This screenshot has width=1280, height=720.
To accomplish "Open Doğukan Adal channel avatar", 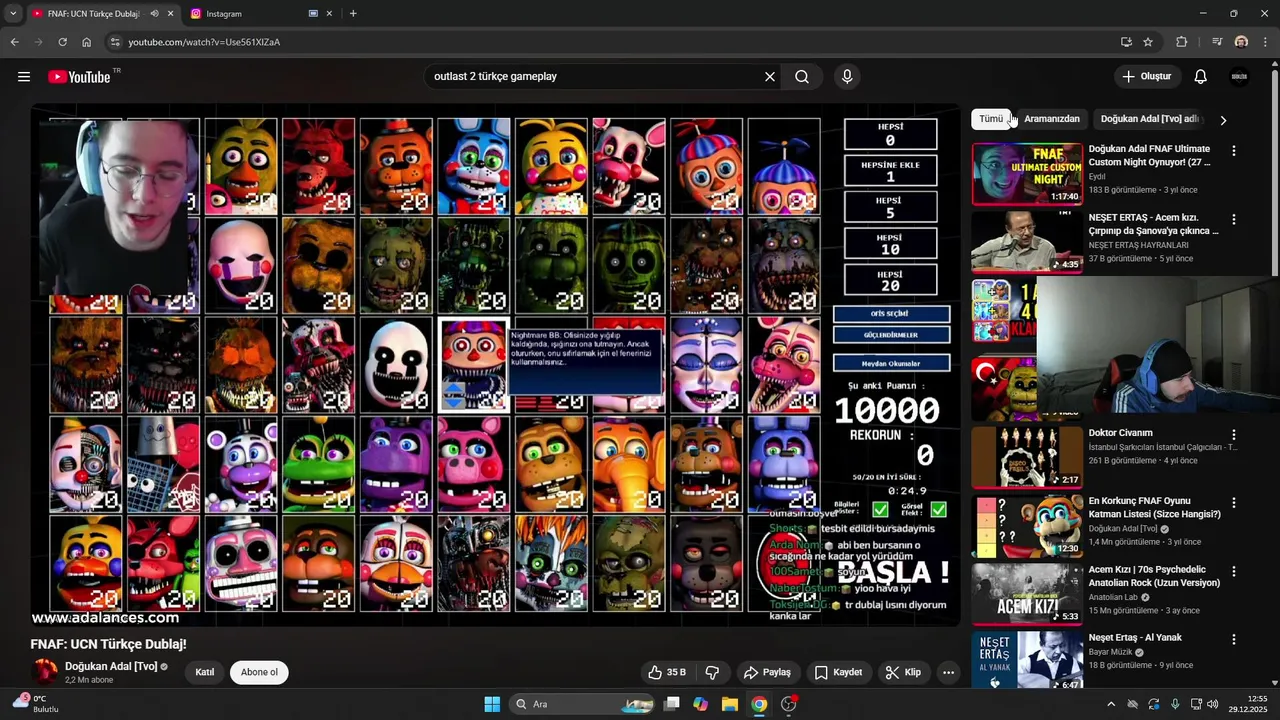I will [45, 672].
